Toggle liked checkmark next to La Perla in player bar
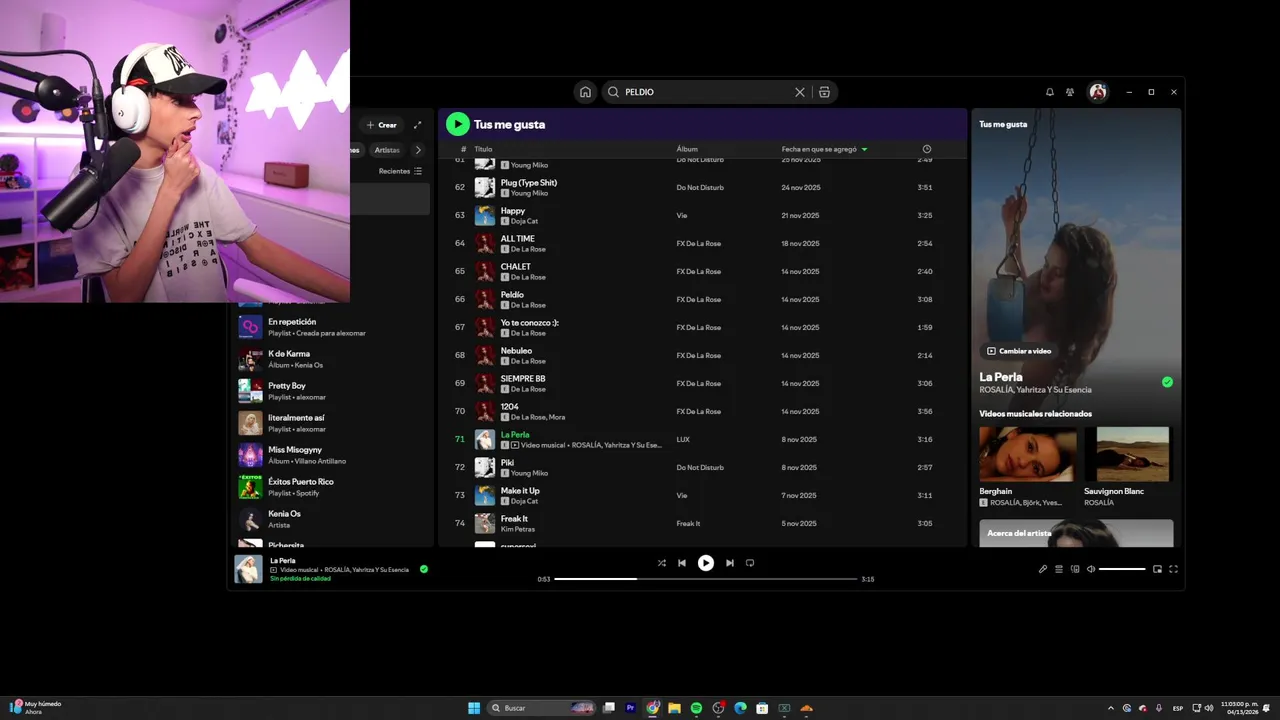Viewport: 1280px width, 720px height. 424,569
